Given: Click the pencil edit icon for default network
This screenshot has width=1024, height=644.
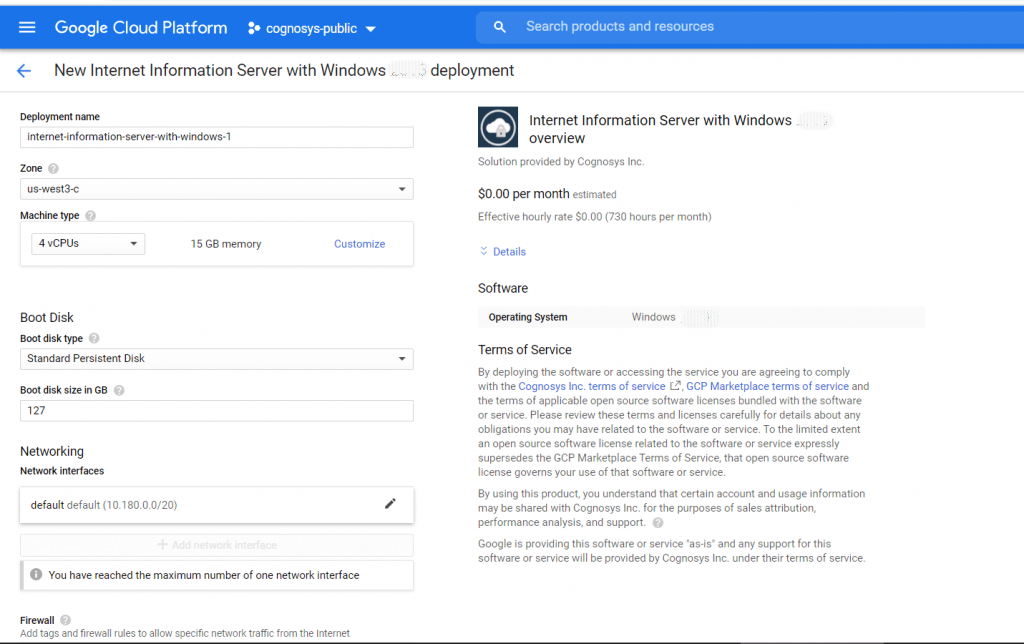Looking at the screenshot, I should (x=390, y=504).
